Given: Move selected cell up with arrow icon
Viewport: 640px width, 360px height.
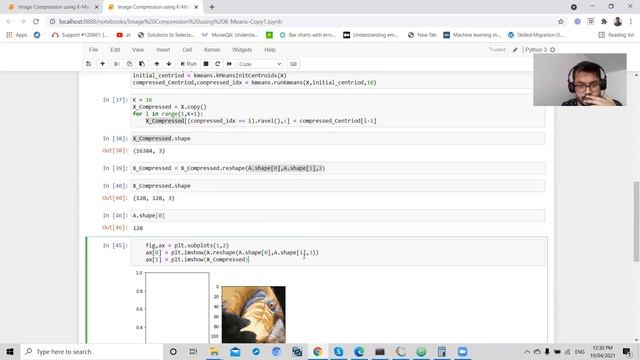Looking at the screenshot, I should (x=156, y=64).
